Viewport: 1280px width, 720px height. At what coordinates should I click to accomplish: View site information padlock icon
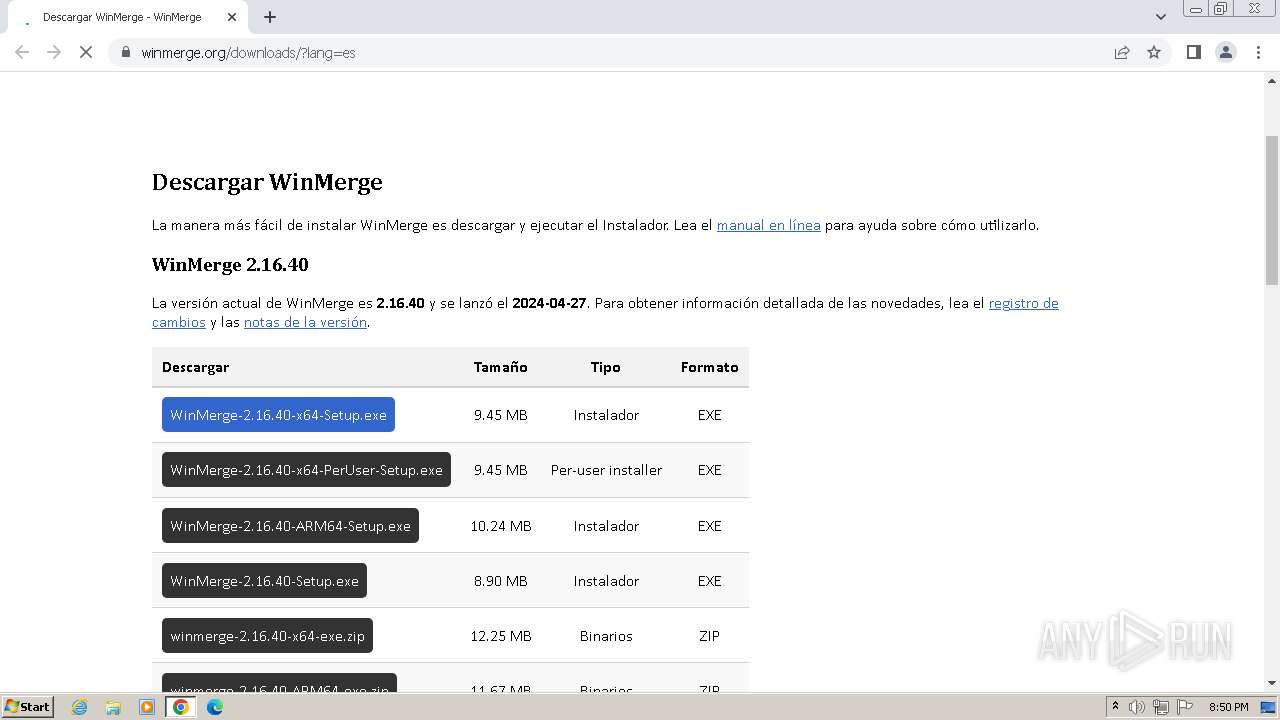pyautogui.click(x=126, y=52)
